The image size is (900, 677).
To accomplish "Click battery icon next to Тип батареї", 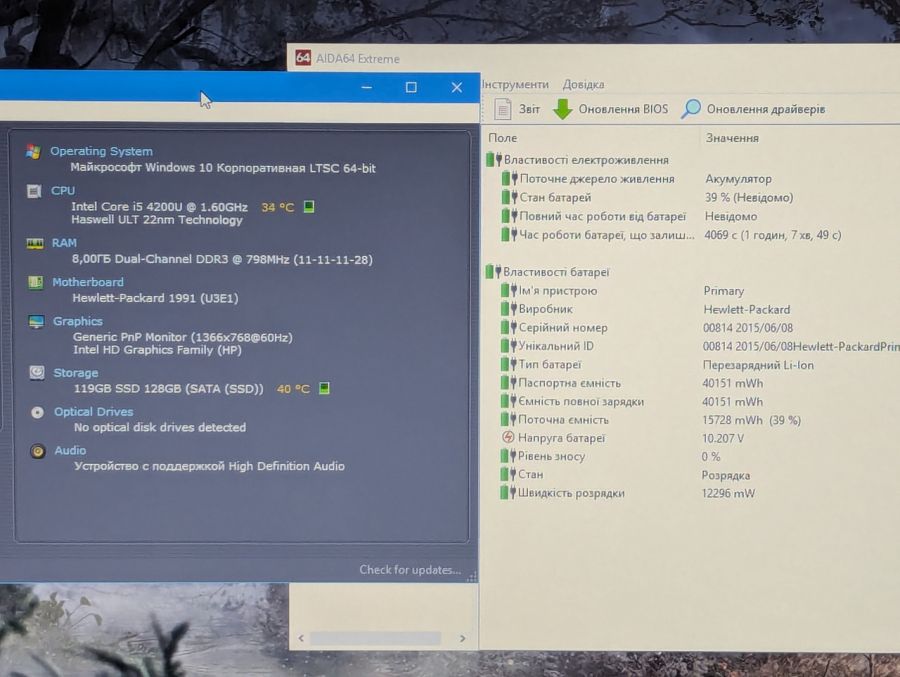I will point(509,364).
